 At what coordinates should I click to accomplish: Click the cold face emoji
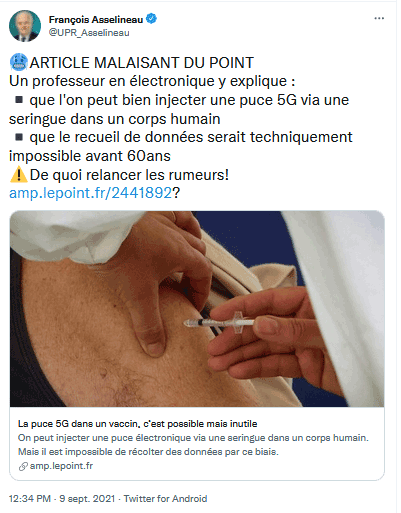tap(19, 62)
